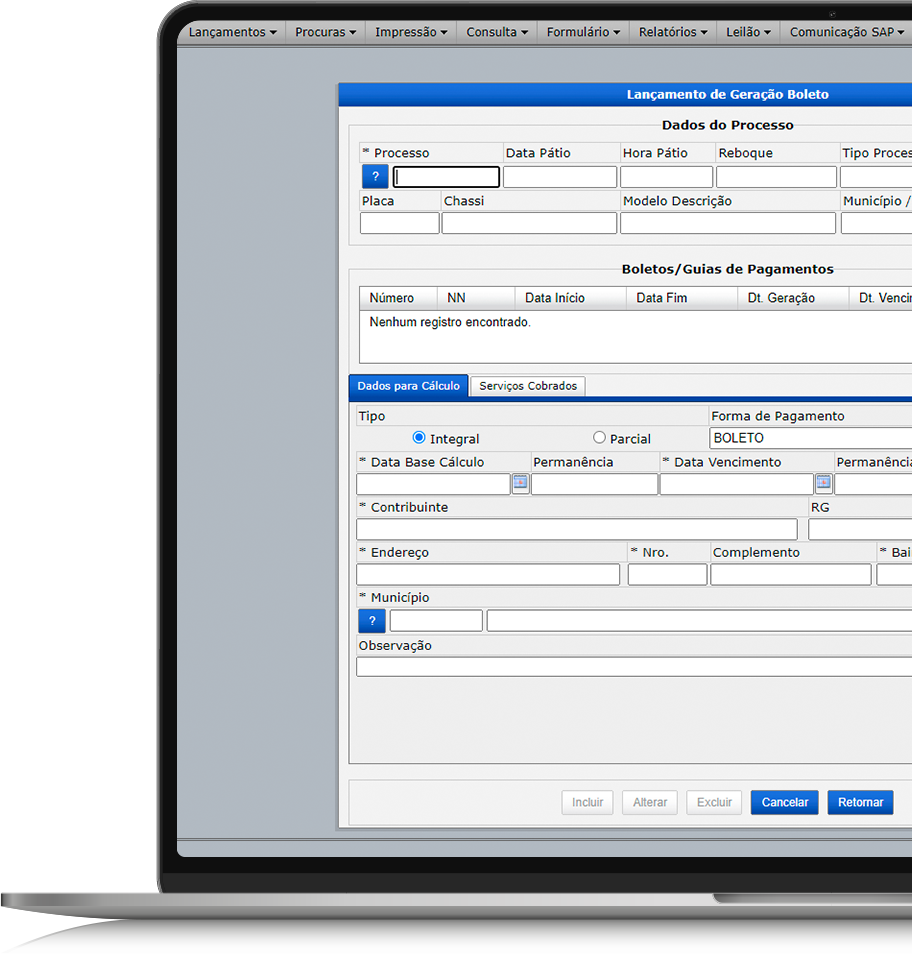Open the Formulário menu

(583, 32)
